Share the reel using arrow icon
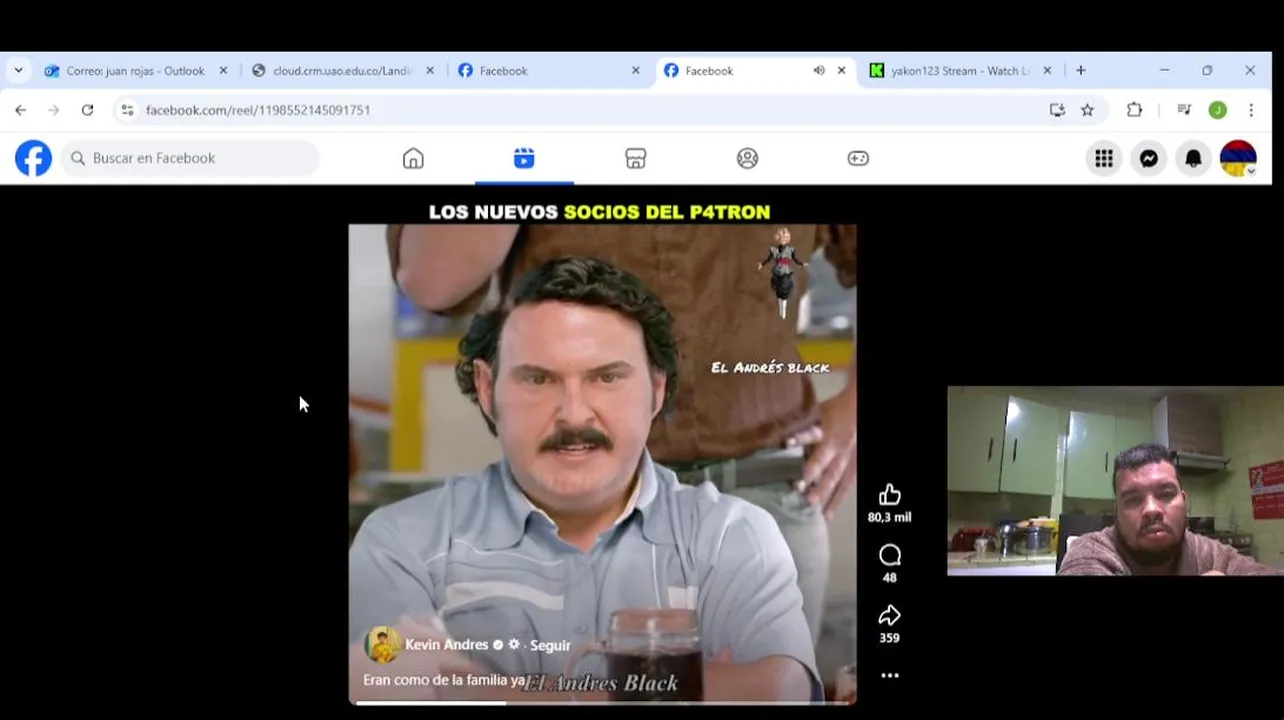 coord(889,615)
